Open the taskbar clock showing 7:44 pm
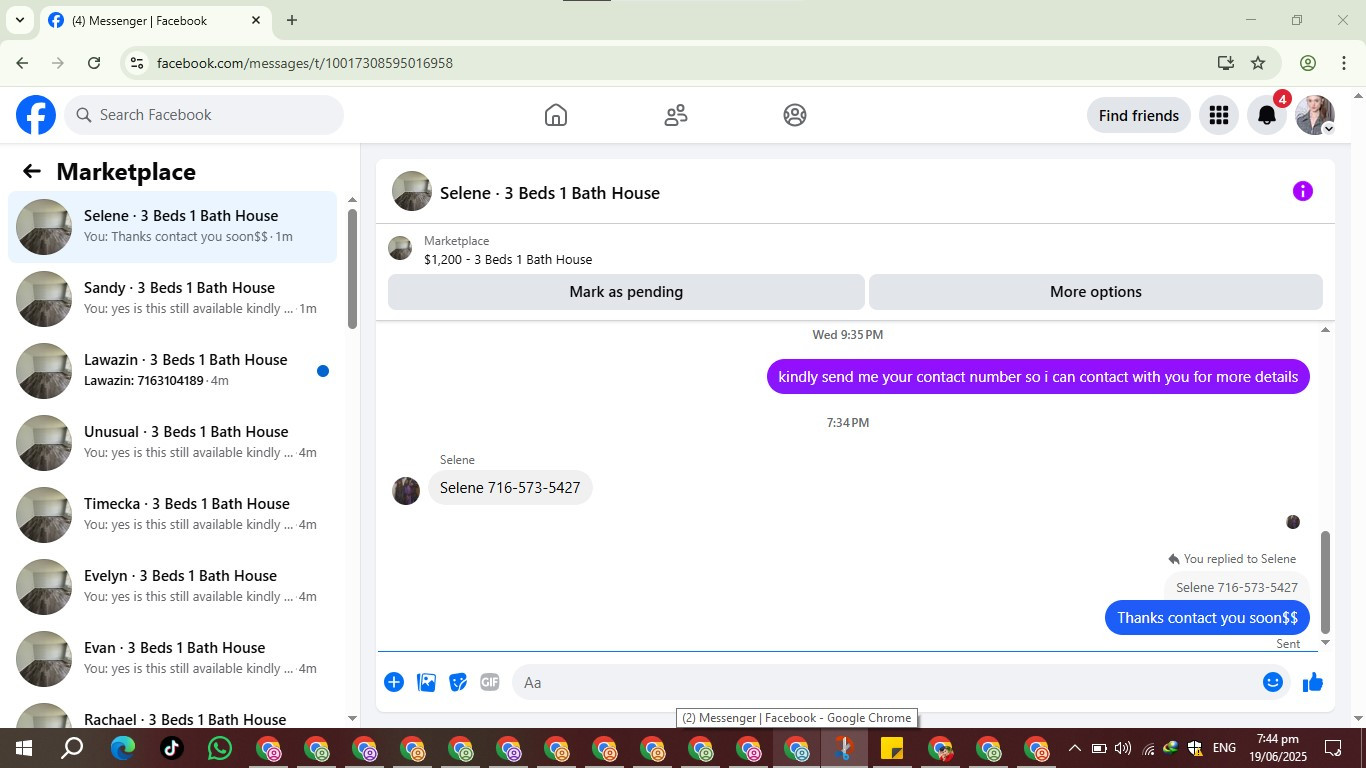 point(1278,748)
